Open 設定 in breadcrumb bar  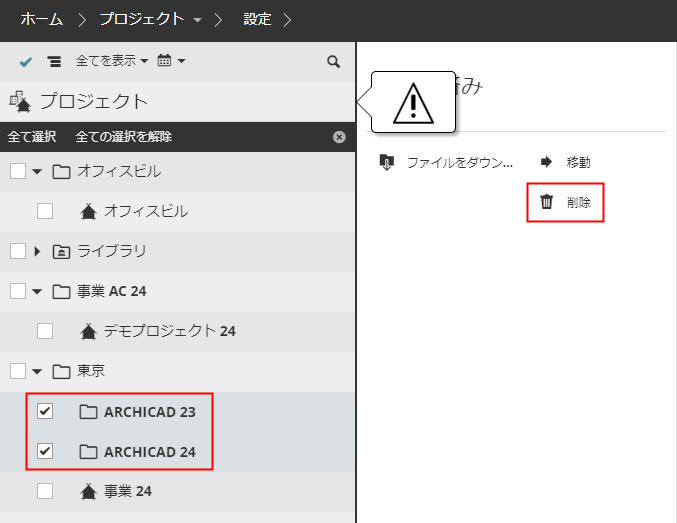[257, 19]
